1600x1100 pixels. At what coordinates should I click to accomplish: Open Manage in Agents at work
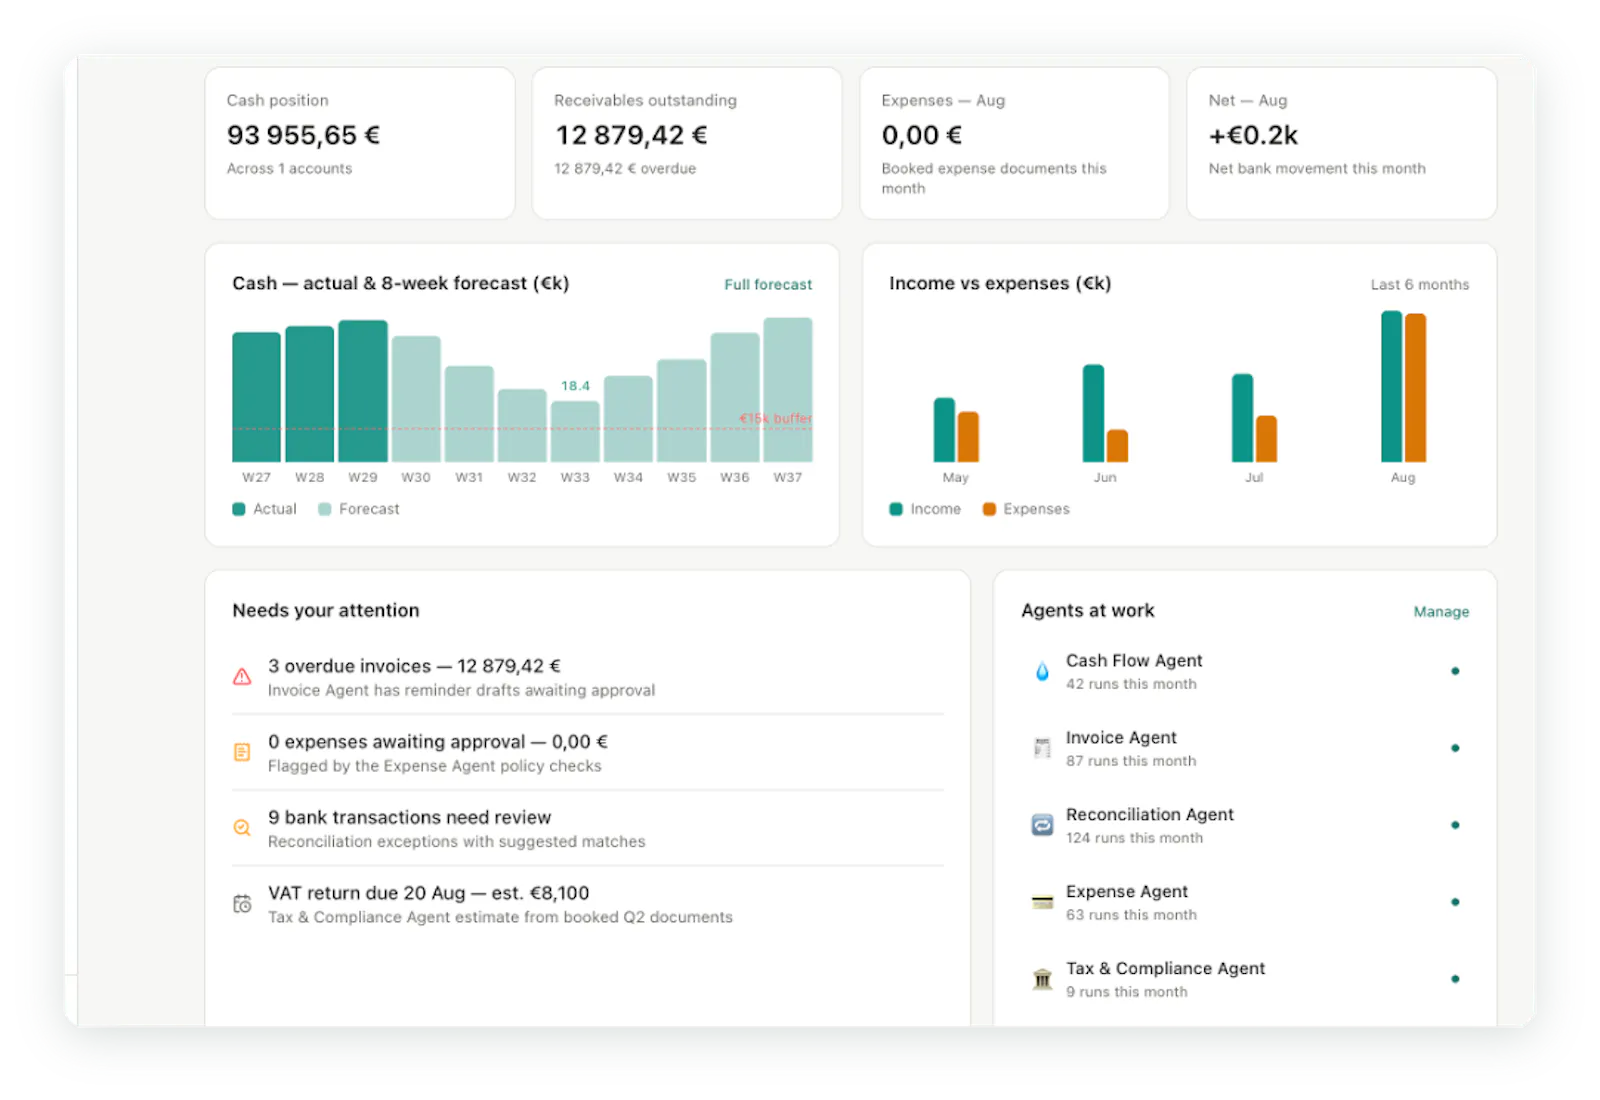[1441, 612]
